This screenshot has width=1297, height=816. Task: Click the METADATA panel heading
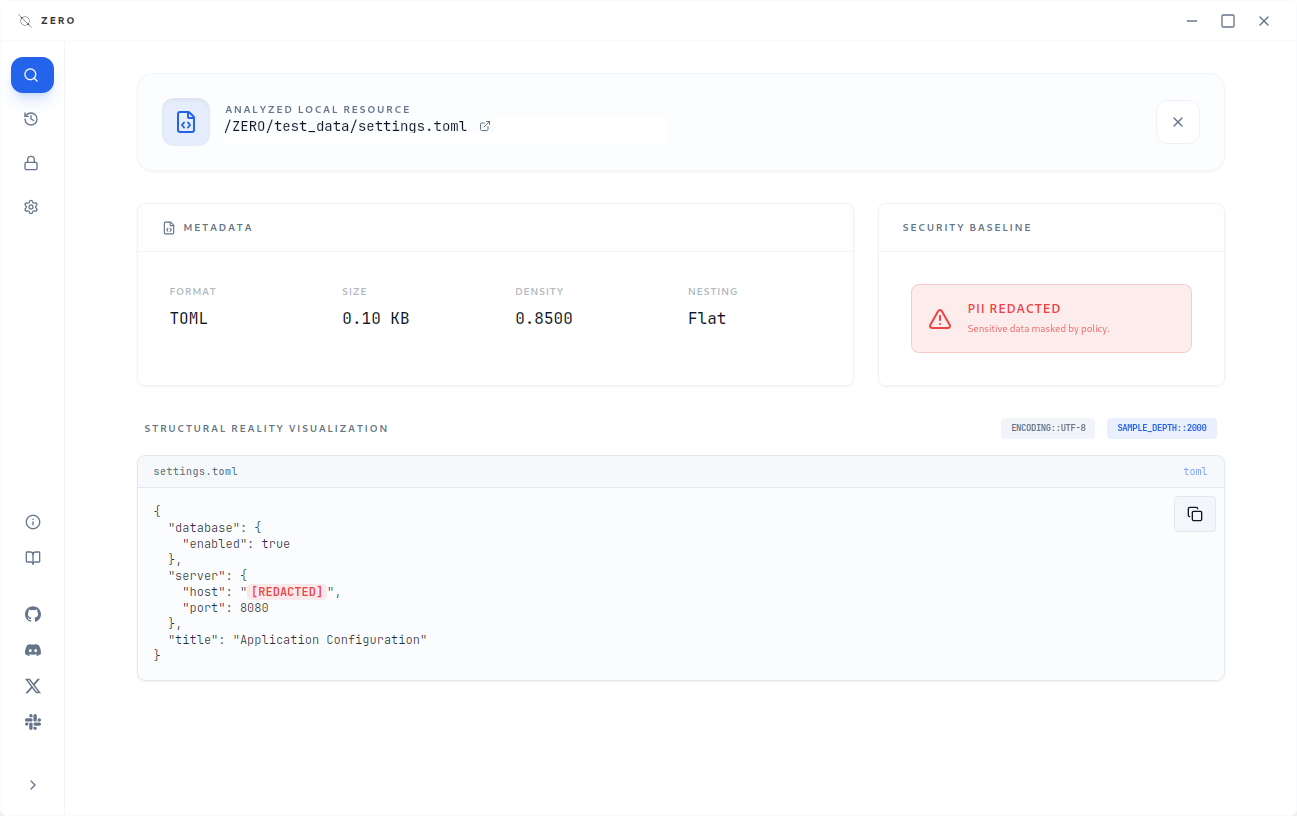[218, 228]
